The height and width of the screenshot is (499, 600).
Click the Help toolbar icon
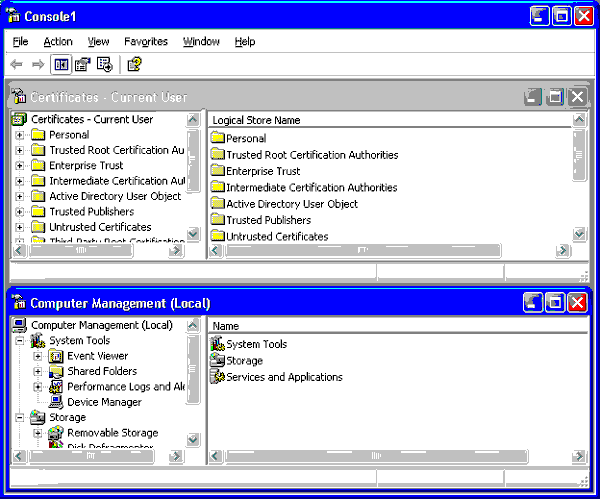tap(134, 64)
